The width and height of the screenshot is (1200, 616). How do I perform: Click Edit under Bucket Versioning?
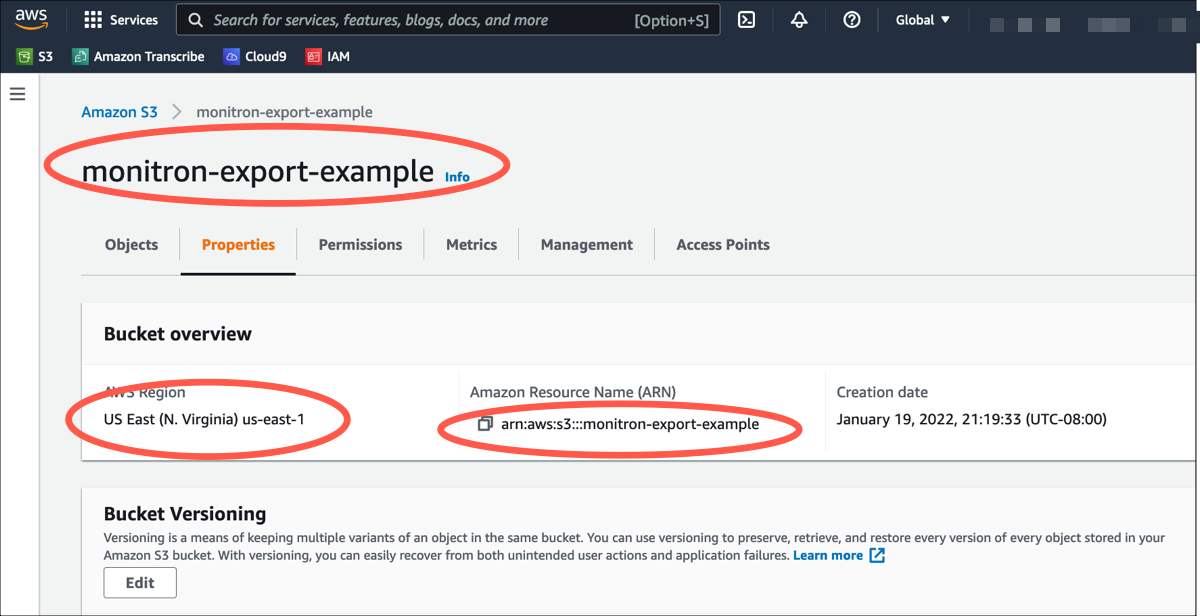pos(140,582)
